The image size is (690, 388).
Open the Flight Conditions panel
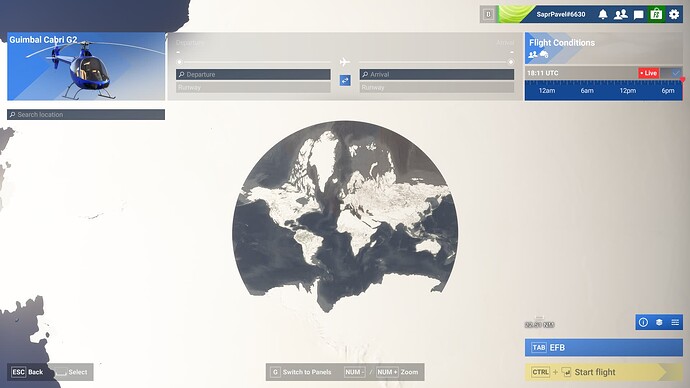coord(604,48)
